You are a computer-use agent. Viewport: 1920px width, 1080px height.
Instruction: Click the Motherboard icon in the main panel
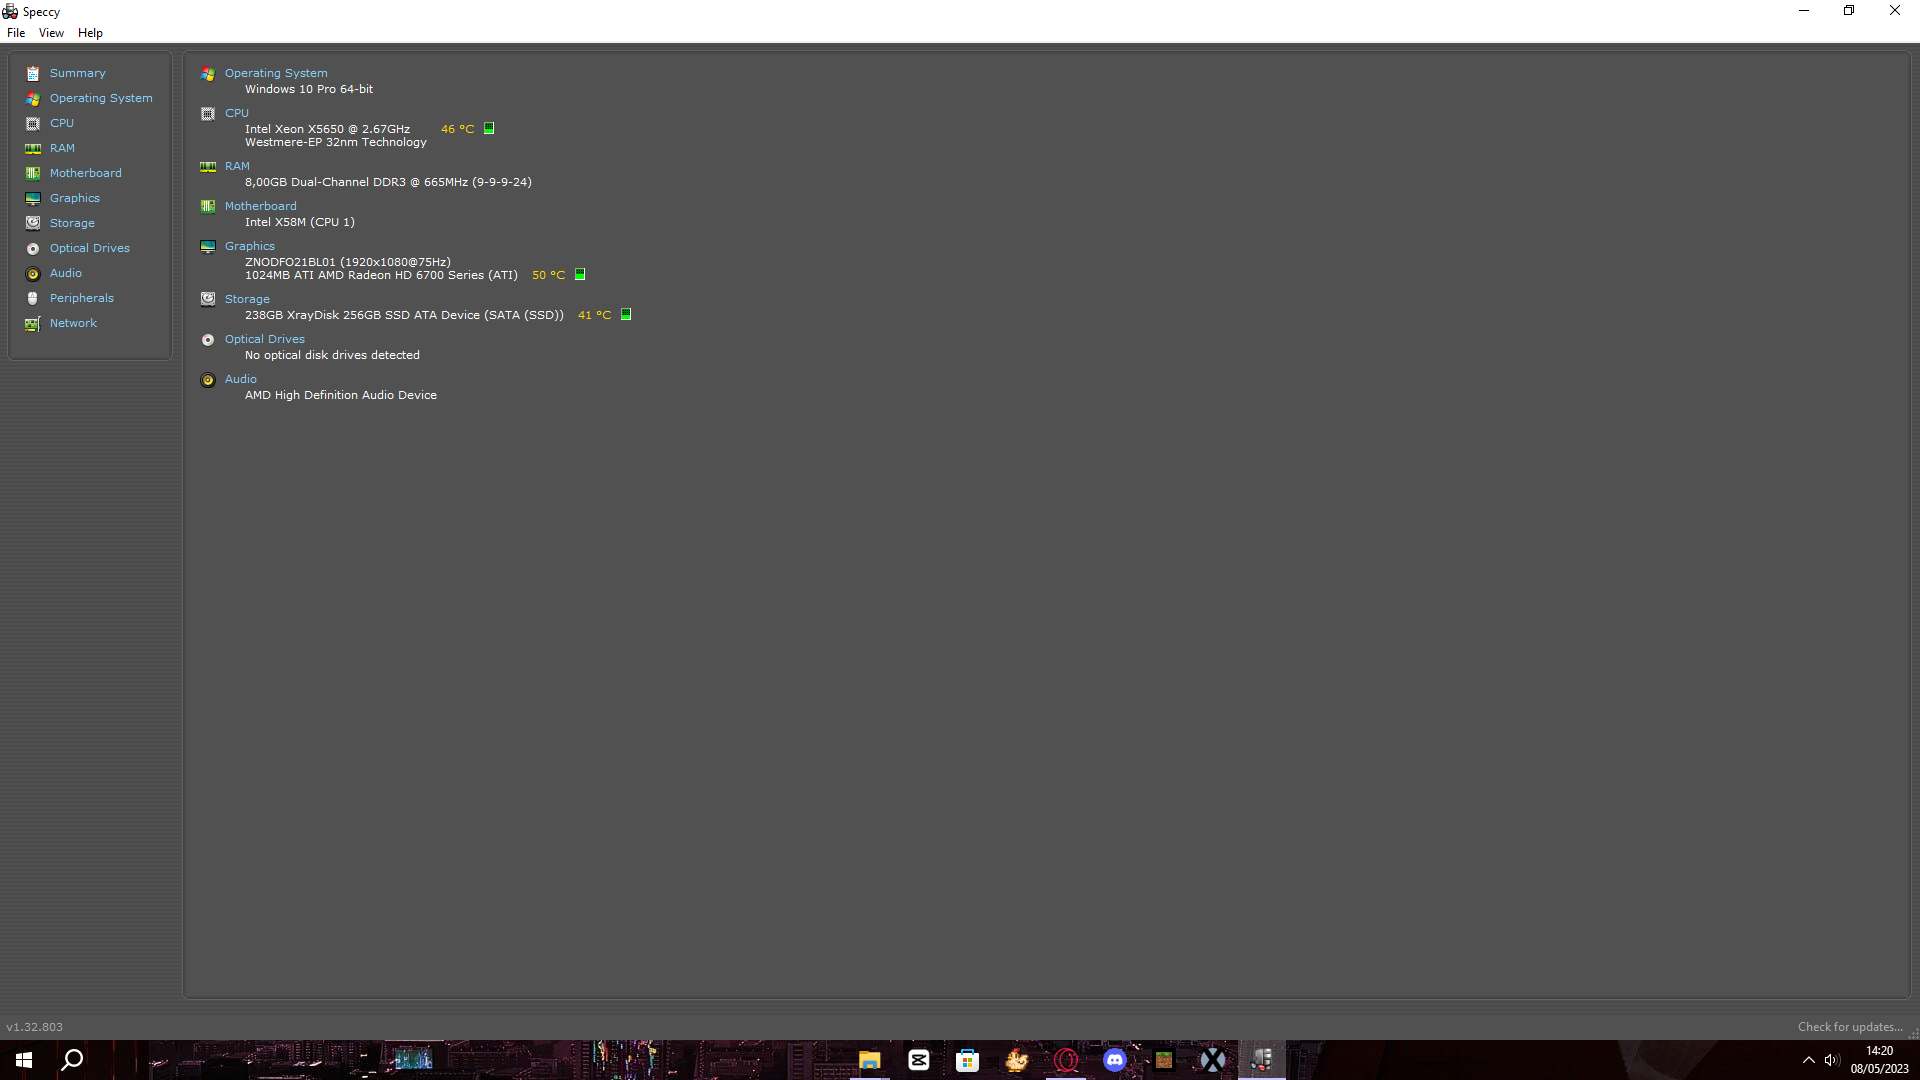tap(208, 207)
